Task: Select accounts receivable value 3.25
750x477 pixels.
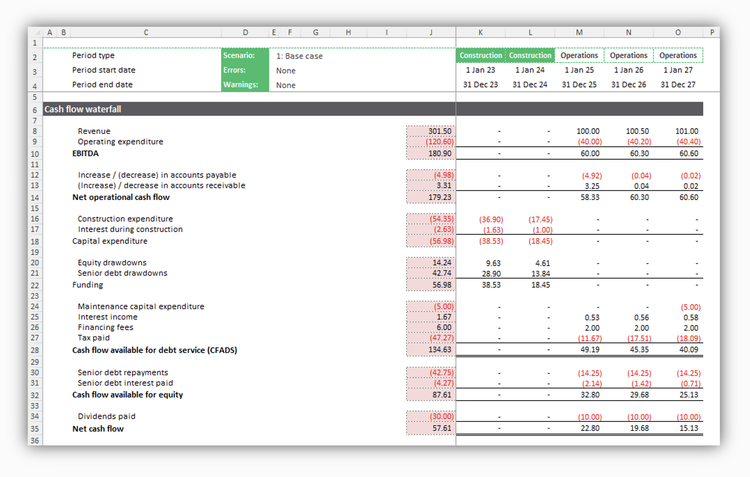Action: (x=592, y=186)
